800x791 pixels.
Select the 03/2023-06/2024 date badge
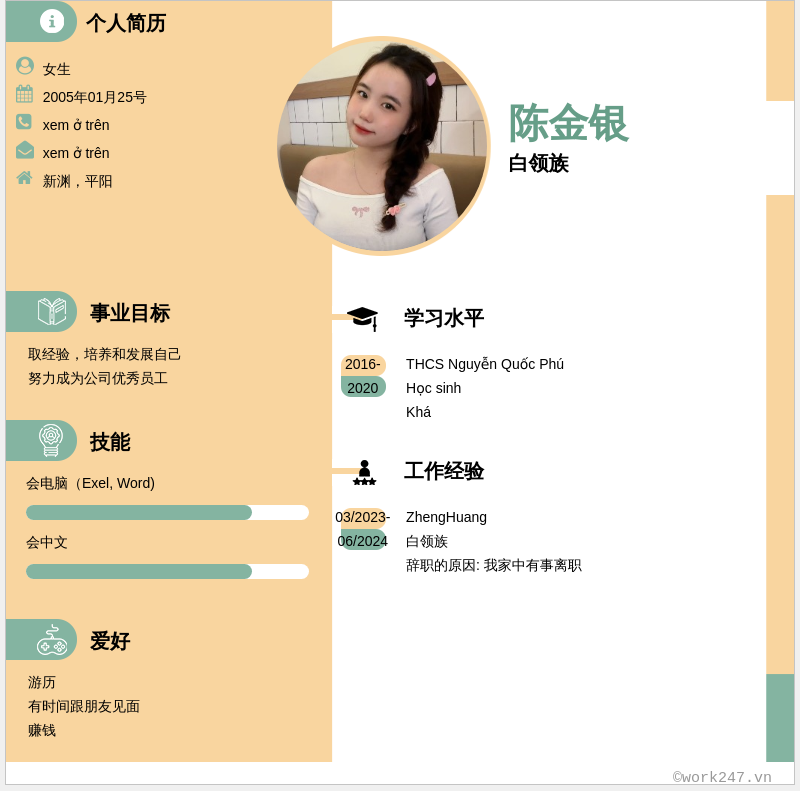363,529
